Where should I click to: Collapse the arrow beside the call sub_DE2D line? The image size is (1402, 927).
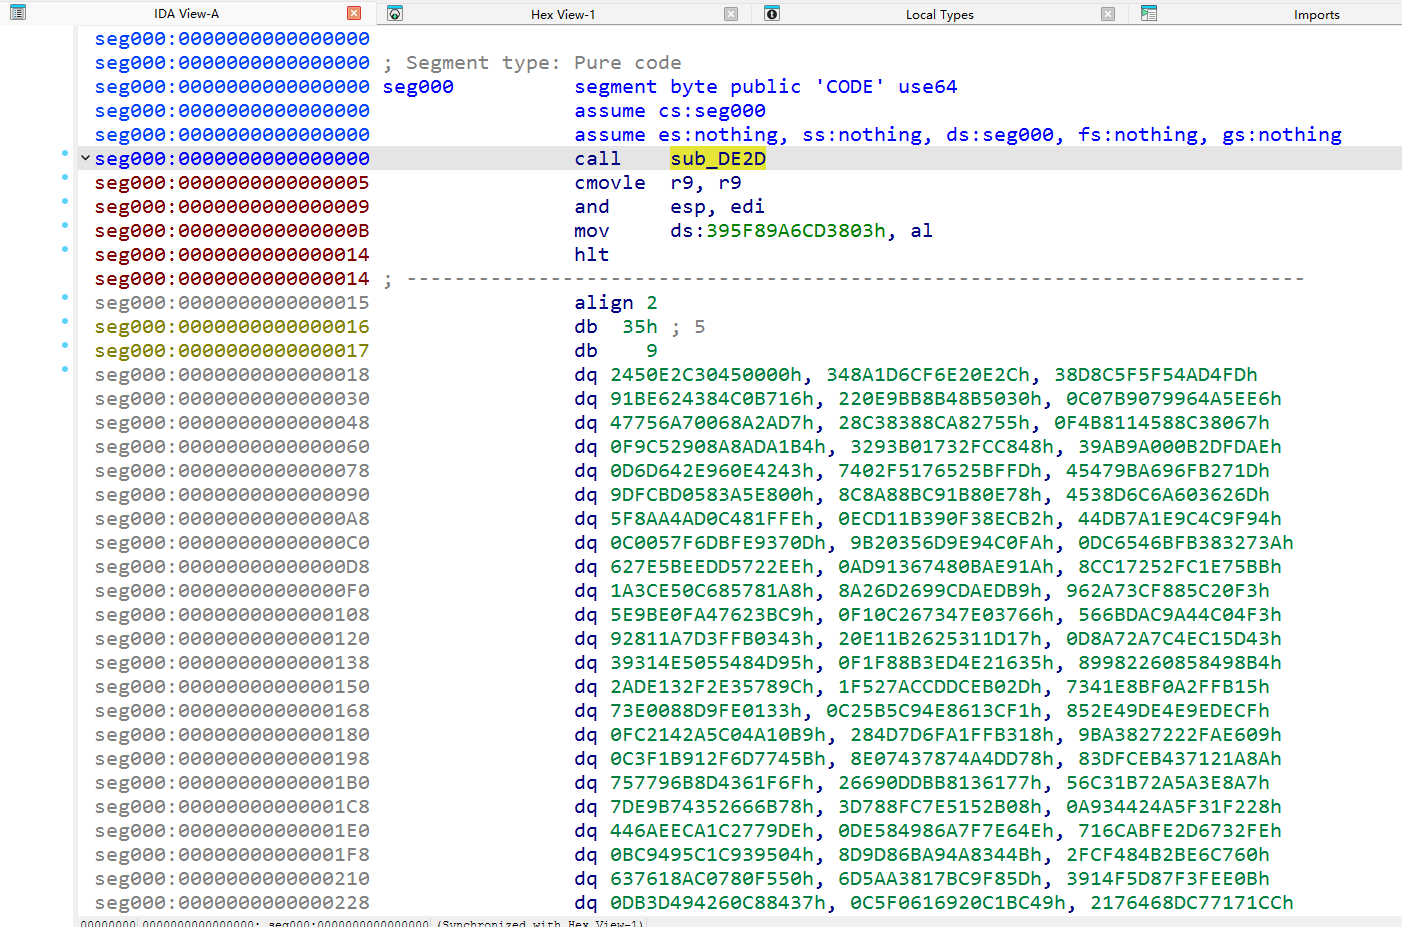[85, 158]
